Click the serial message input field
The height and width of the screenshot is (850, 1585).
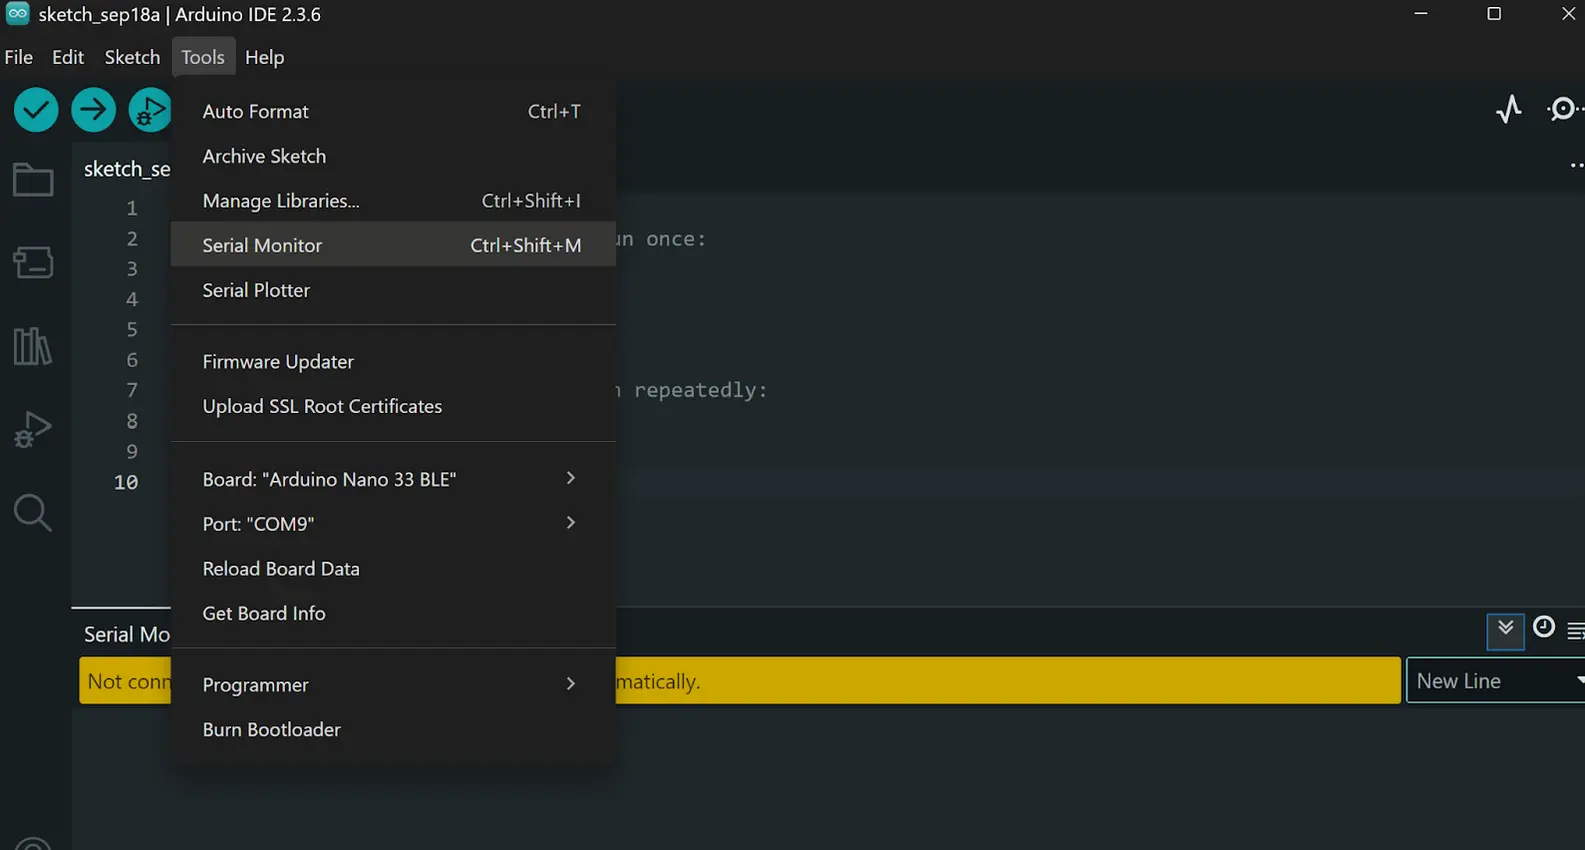tap(740, 681)
